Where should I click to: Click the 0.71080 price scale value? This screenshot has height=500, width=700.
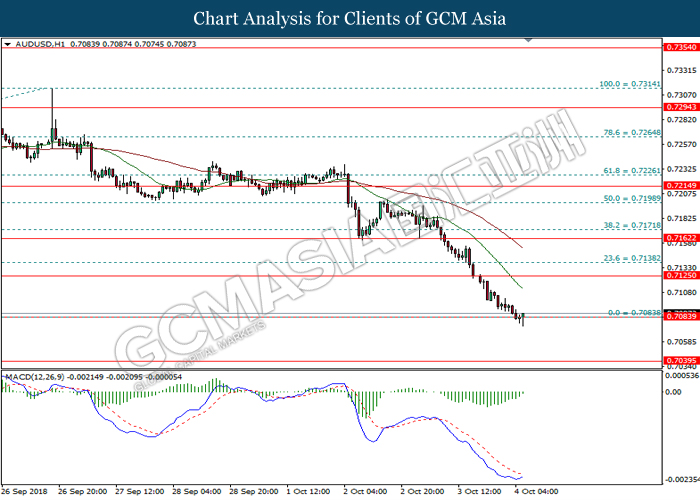[x=682, y=292]
